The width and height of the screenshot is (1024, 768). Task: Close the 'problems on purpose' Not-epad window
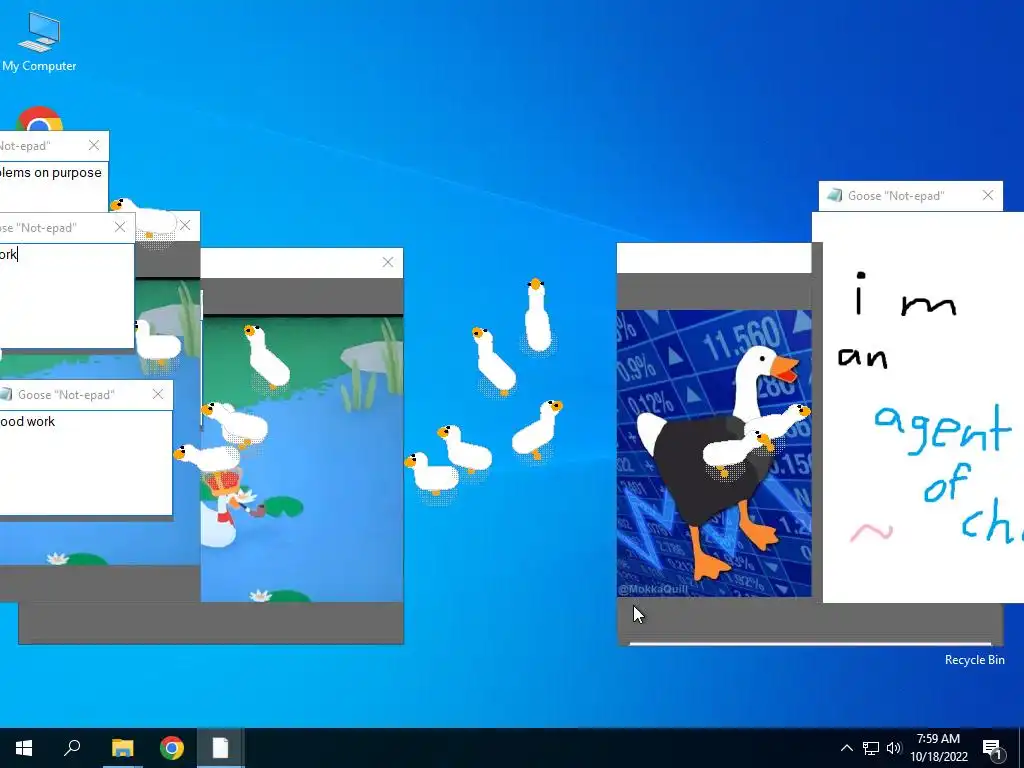point(94,145)
